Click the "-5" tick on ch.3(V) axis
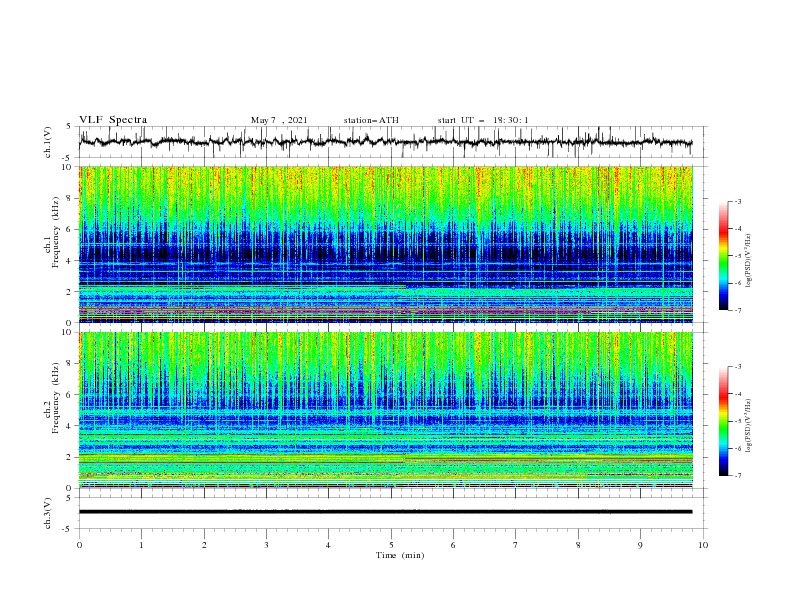Screen dimensions: 792x612 point(68,529)
